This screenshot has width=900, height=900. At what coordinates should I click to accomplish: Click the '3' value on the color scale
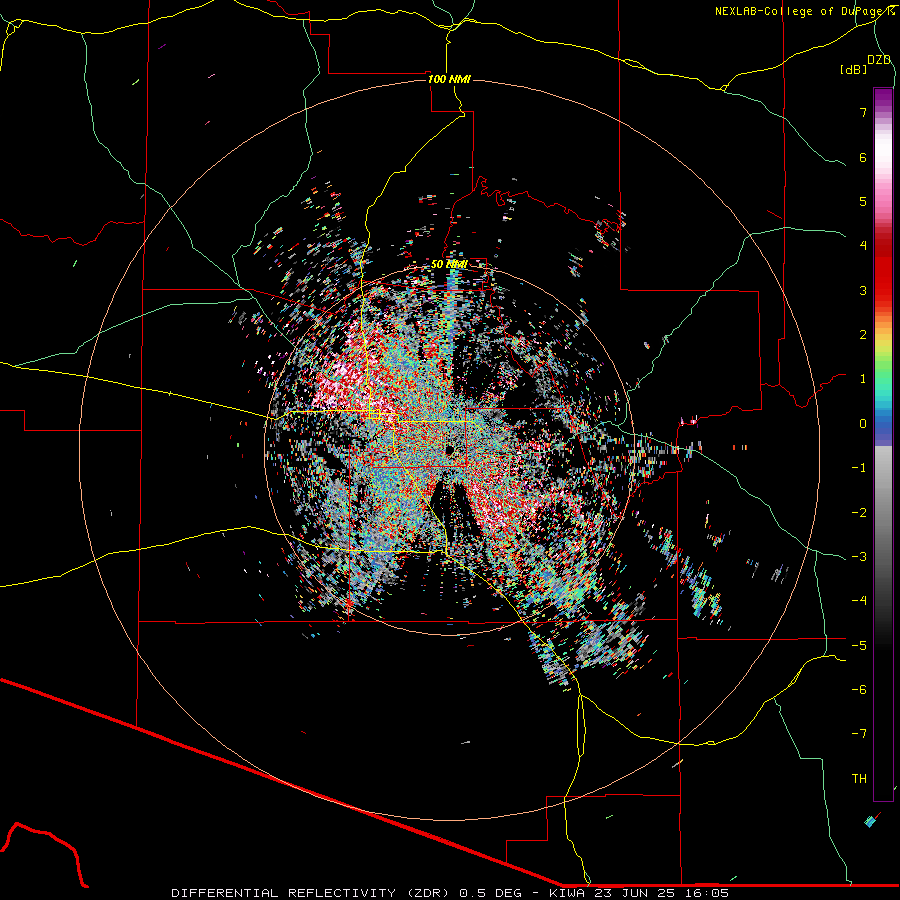pyautogui.click(x=863, y=290)
